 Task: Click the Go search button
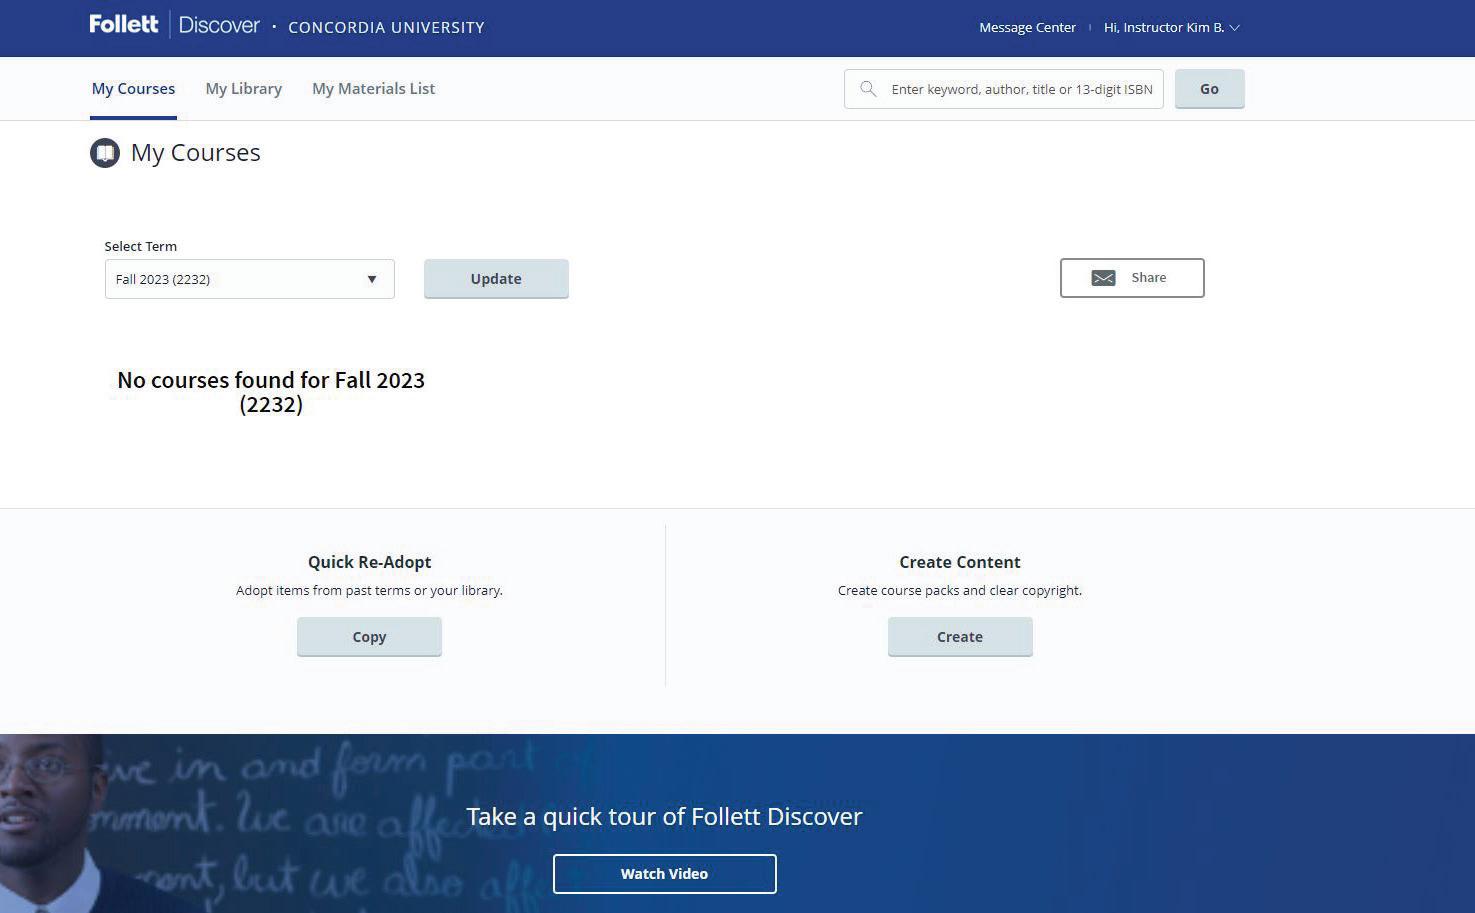click(x=1209, y=89)
